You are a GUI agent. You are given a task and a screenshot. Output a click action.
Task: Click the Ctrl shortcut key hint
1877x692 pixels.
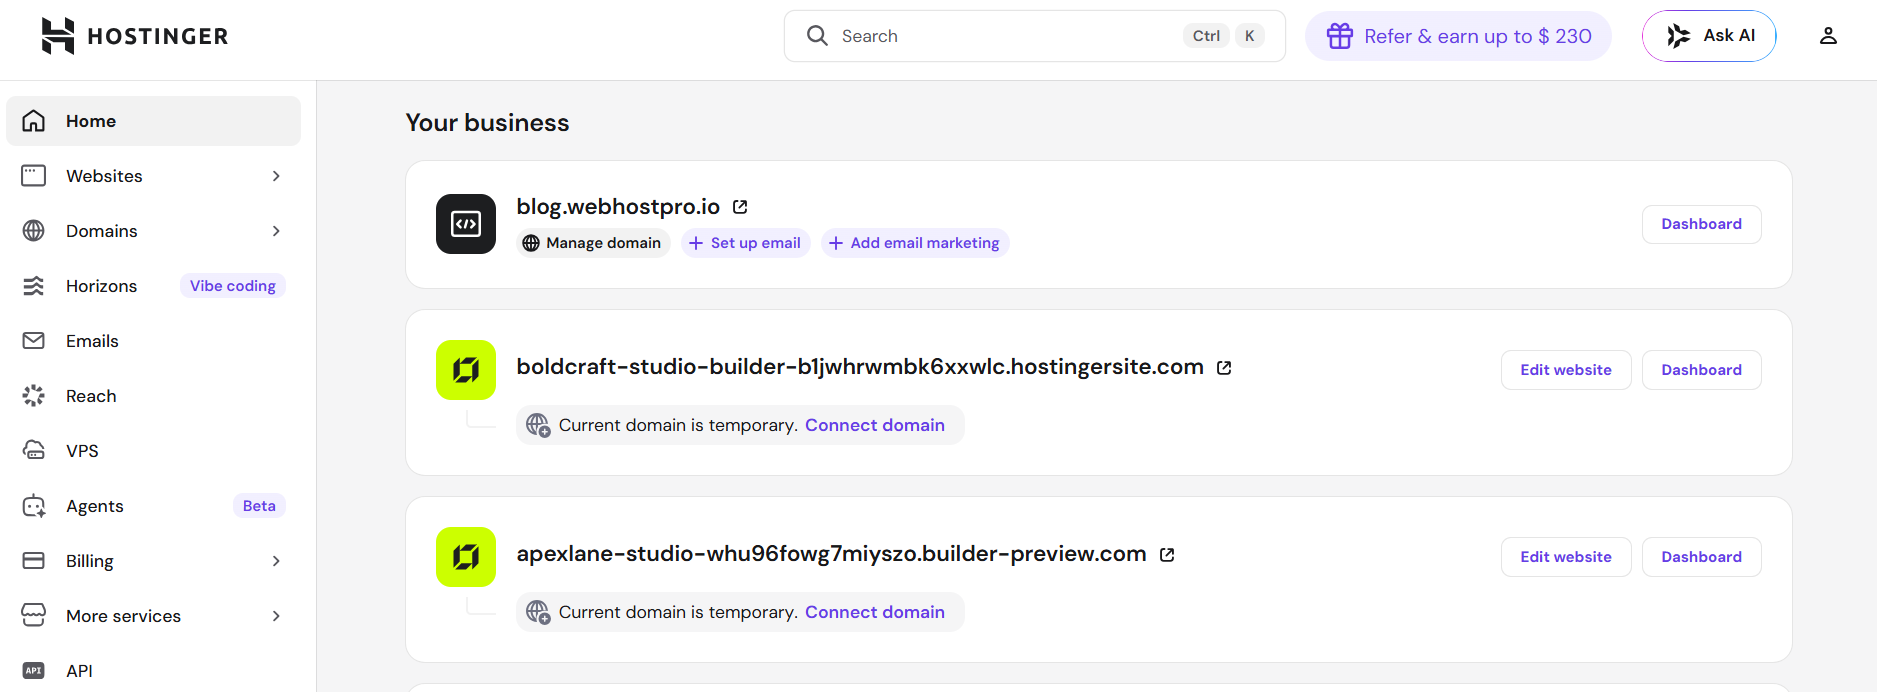point(1206,36)
